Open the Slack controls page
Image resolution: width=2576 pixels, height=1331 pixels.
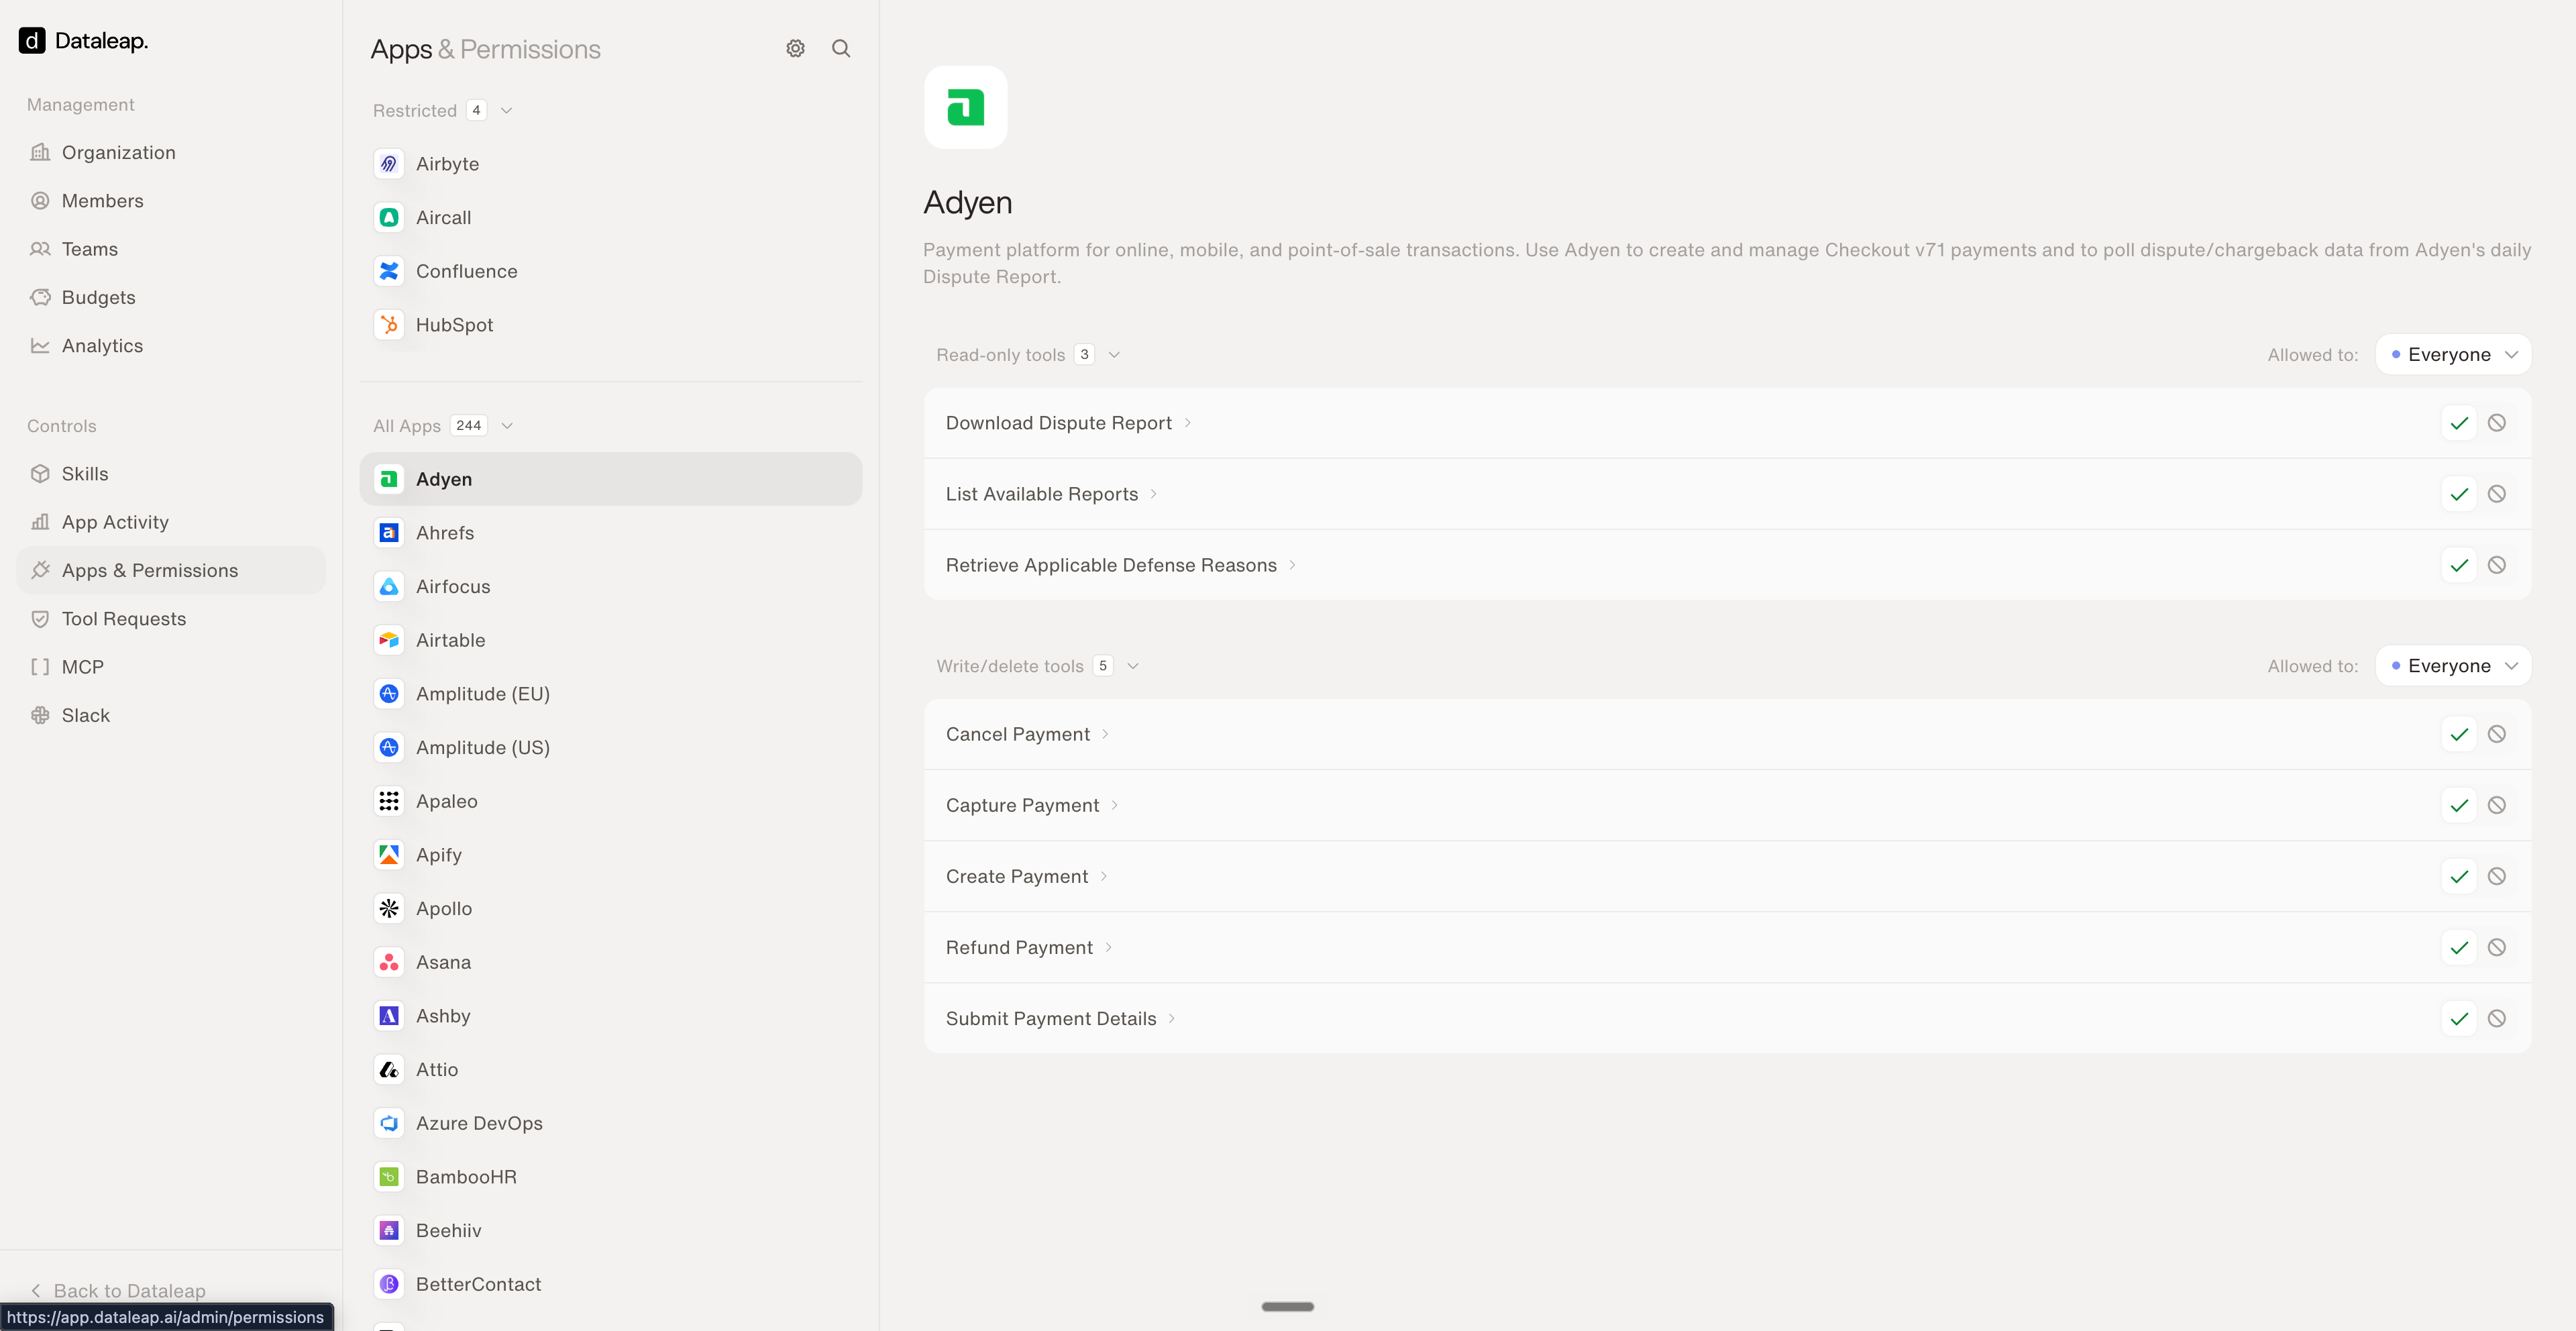coord(171,715)
